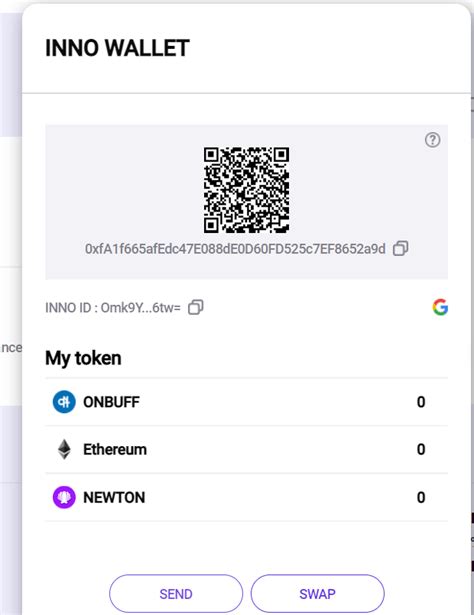Click the INNO WALLET title
This screenshot has height=615, width=474.
pos(117,48)
